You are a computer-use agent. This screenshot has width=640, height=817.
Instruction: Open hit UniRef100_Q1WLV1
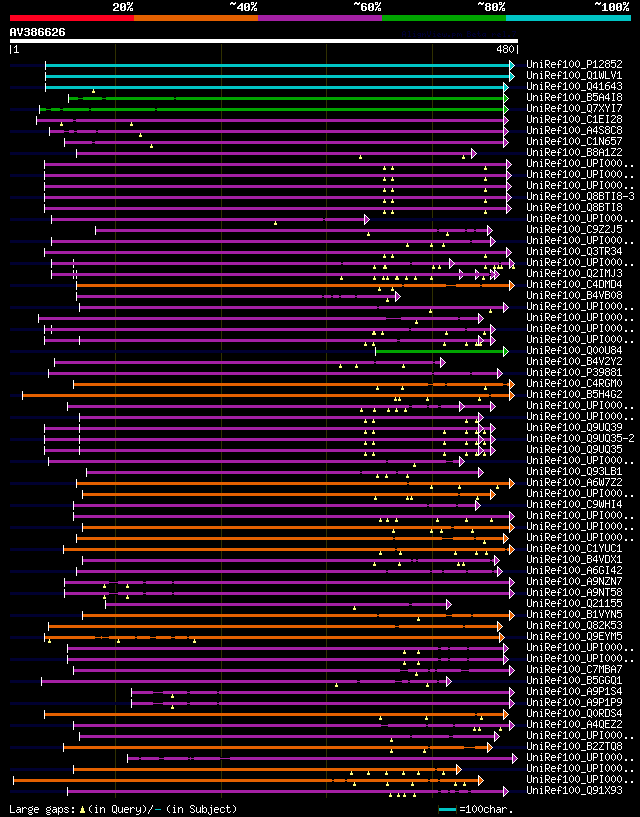574,76
